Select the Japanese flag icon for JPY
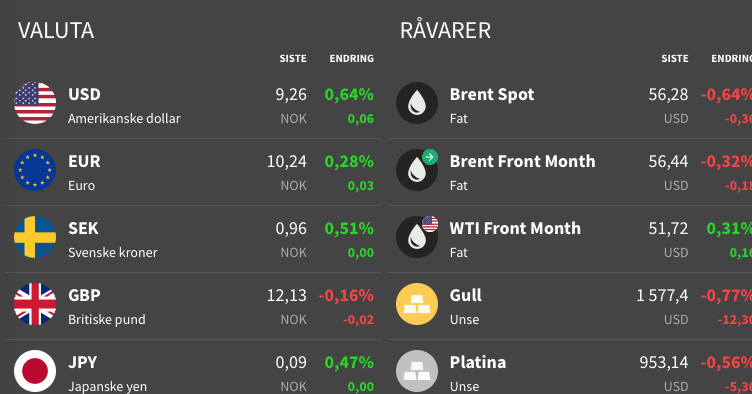The image size is (752, 394). [35, 371]
